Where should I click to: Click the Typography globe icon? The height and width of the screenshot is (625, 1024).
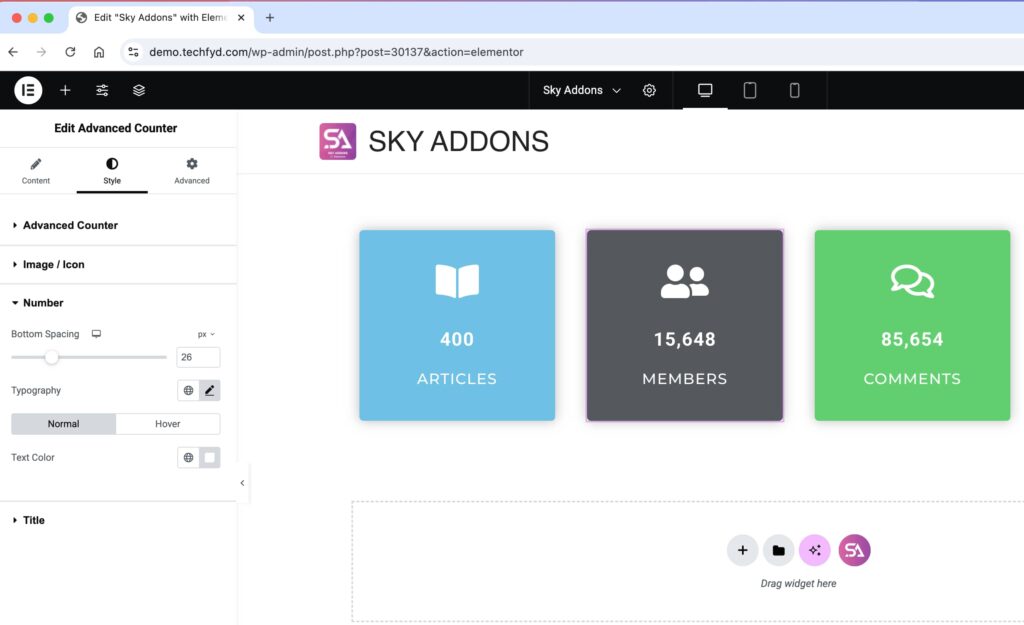pyautogui.click(x=188, y=391)
